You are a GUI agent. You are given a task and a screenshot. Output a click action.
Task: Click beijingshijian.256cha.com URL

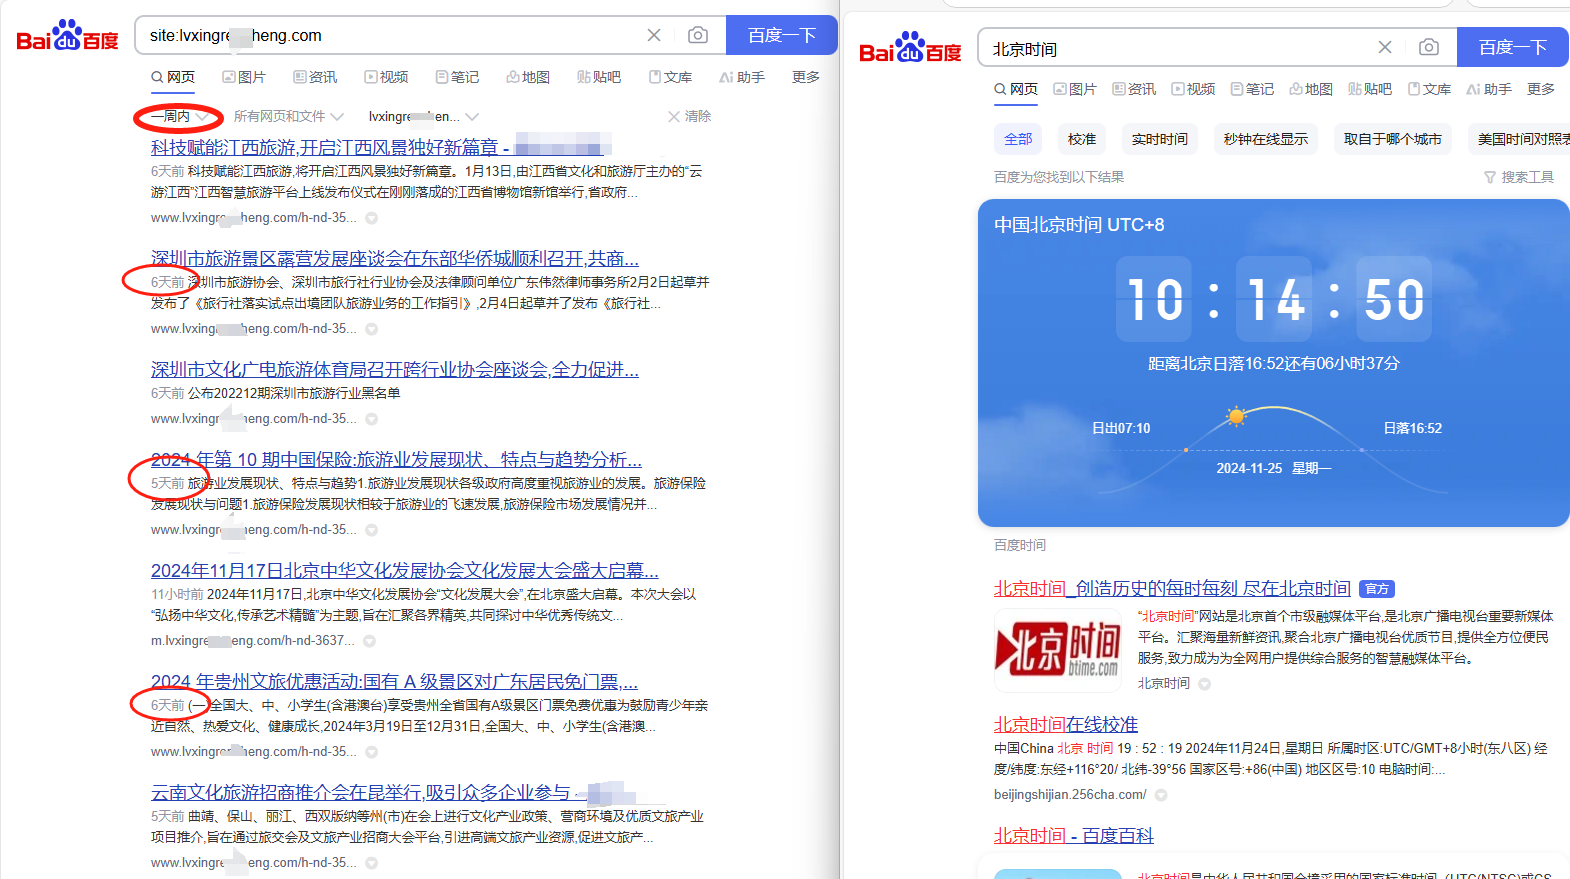pyautogui.click(x=1070, y=795)
